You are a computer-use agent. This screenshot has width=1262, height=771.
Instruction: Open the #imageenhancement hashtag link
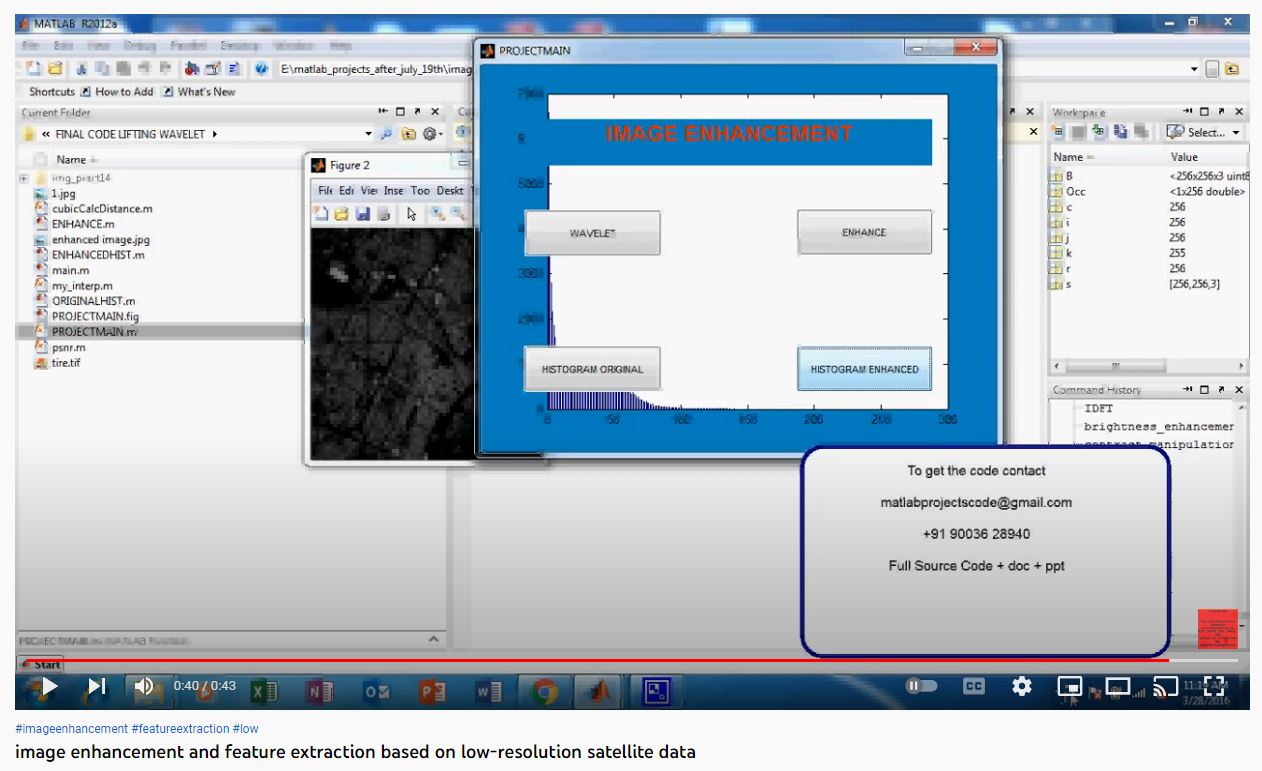click(72, 729)
